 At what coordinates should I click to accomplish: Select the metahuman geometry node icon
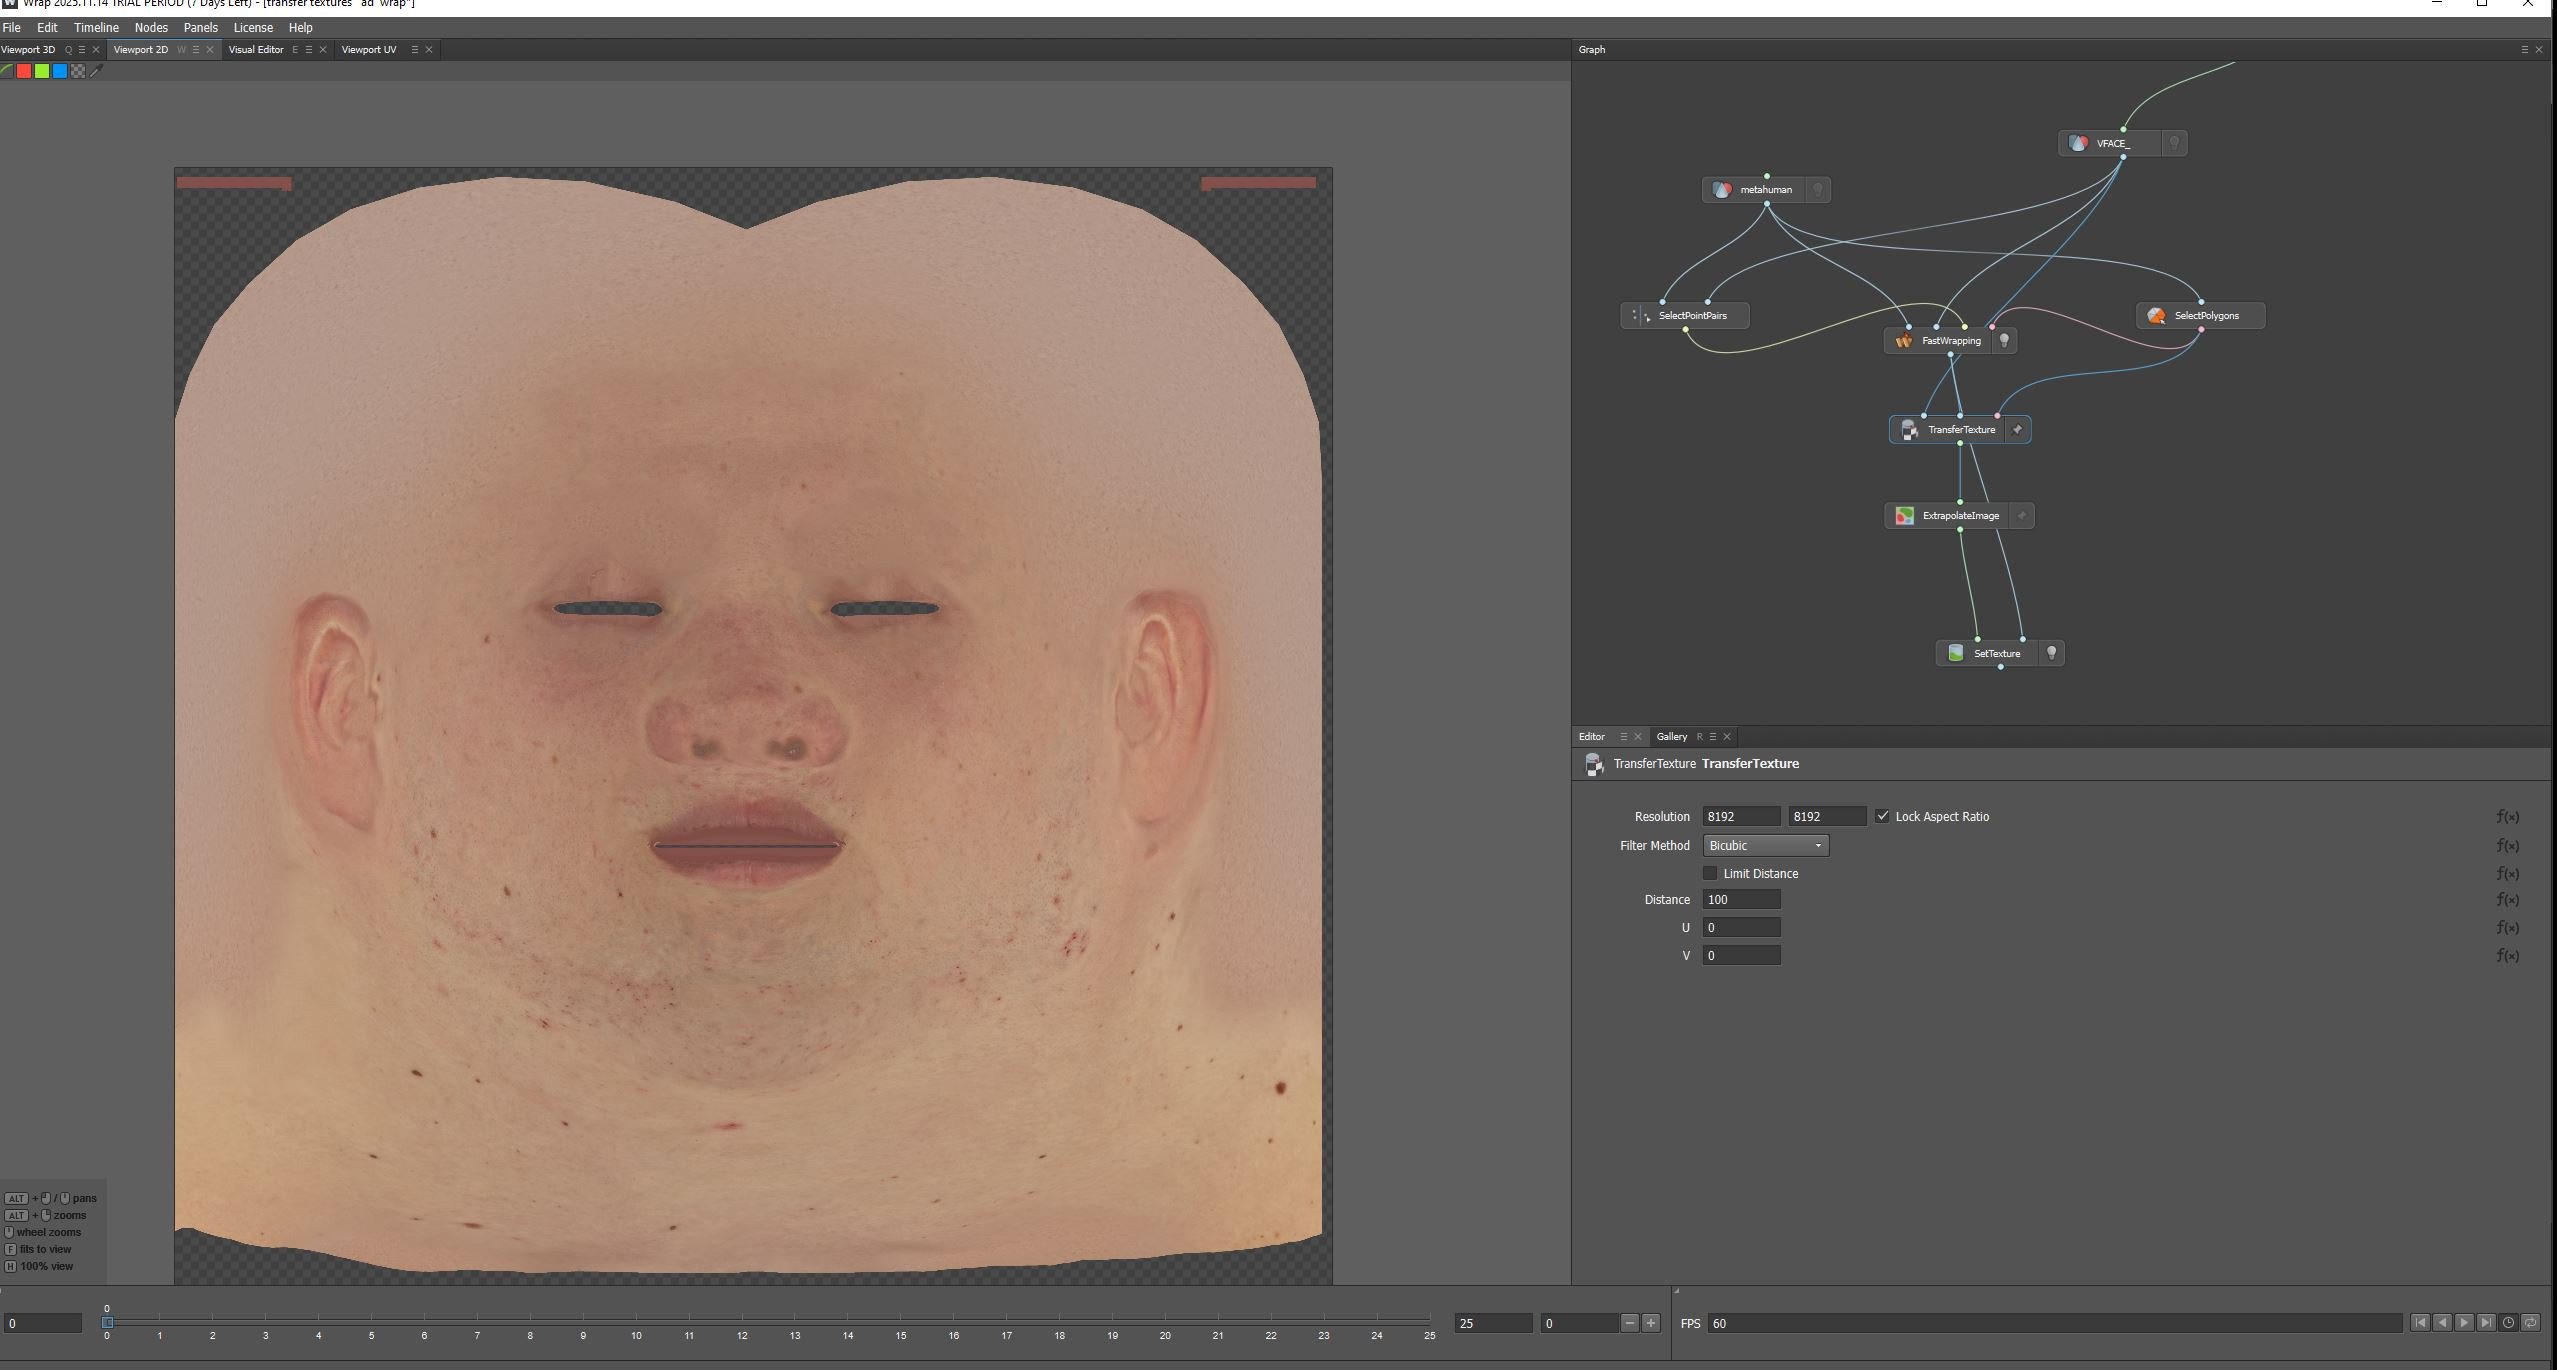pyautogui.click(x=1723, y=189)
